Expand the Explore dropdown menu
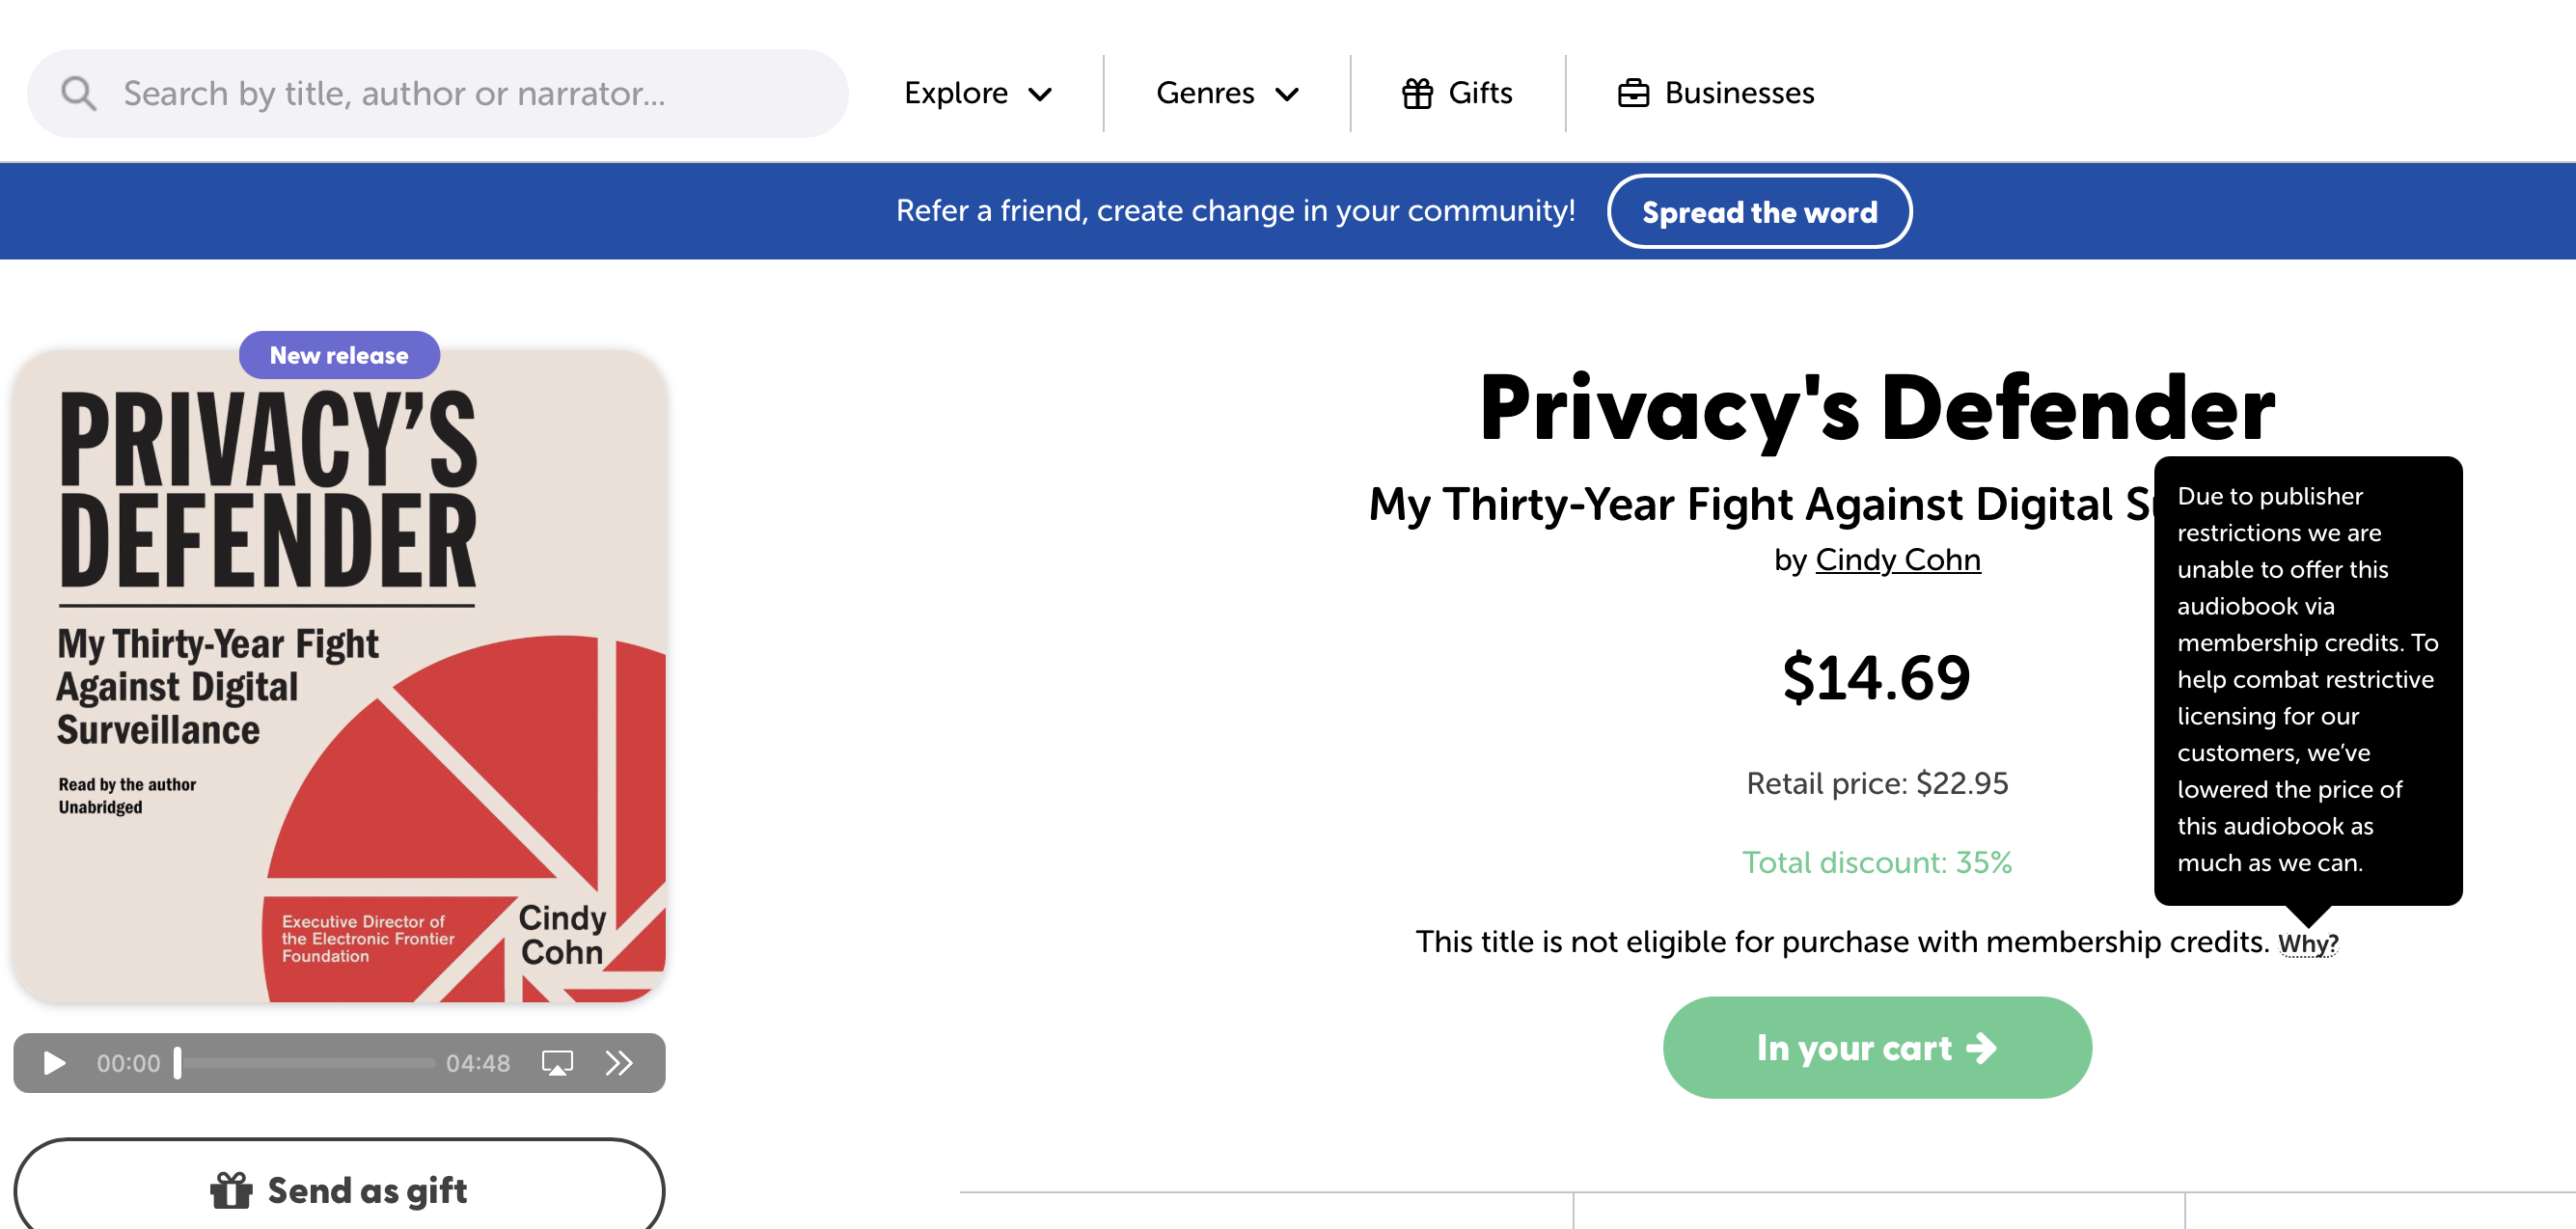2576x1229 pixels. tap(978, 93)
